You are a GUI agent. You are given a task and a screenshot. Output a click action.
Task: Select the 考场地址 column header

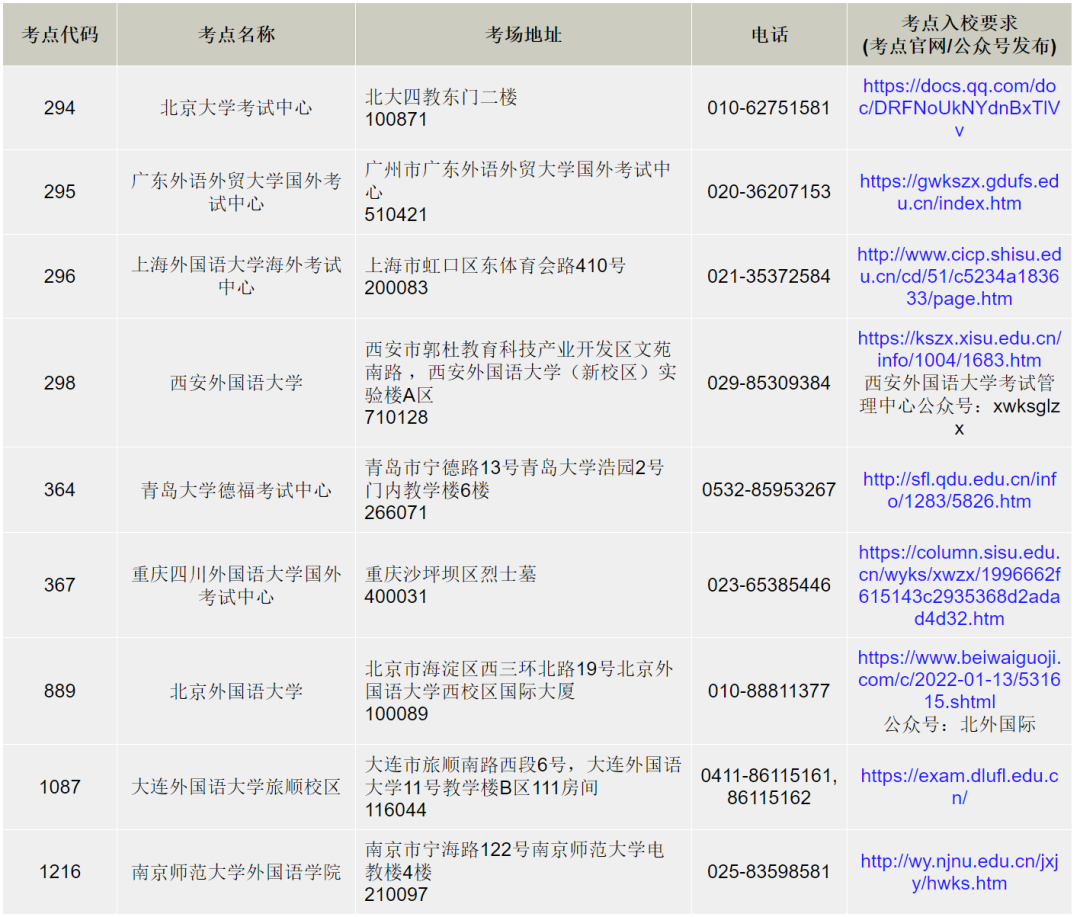(523, 34)
